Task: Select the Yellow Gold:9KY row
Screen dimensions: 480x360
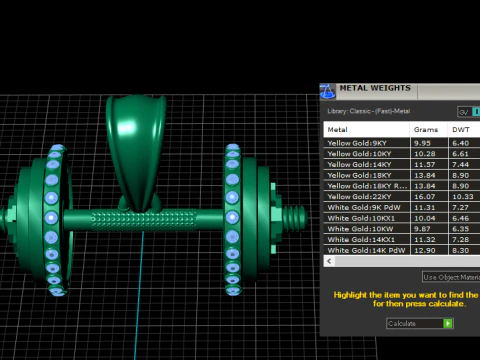Action: 402,143
